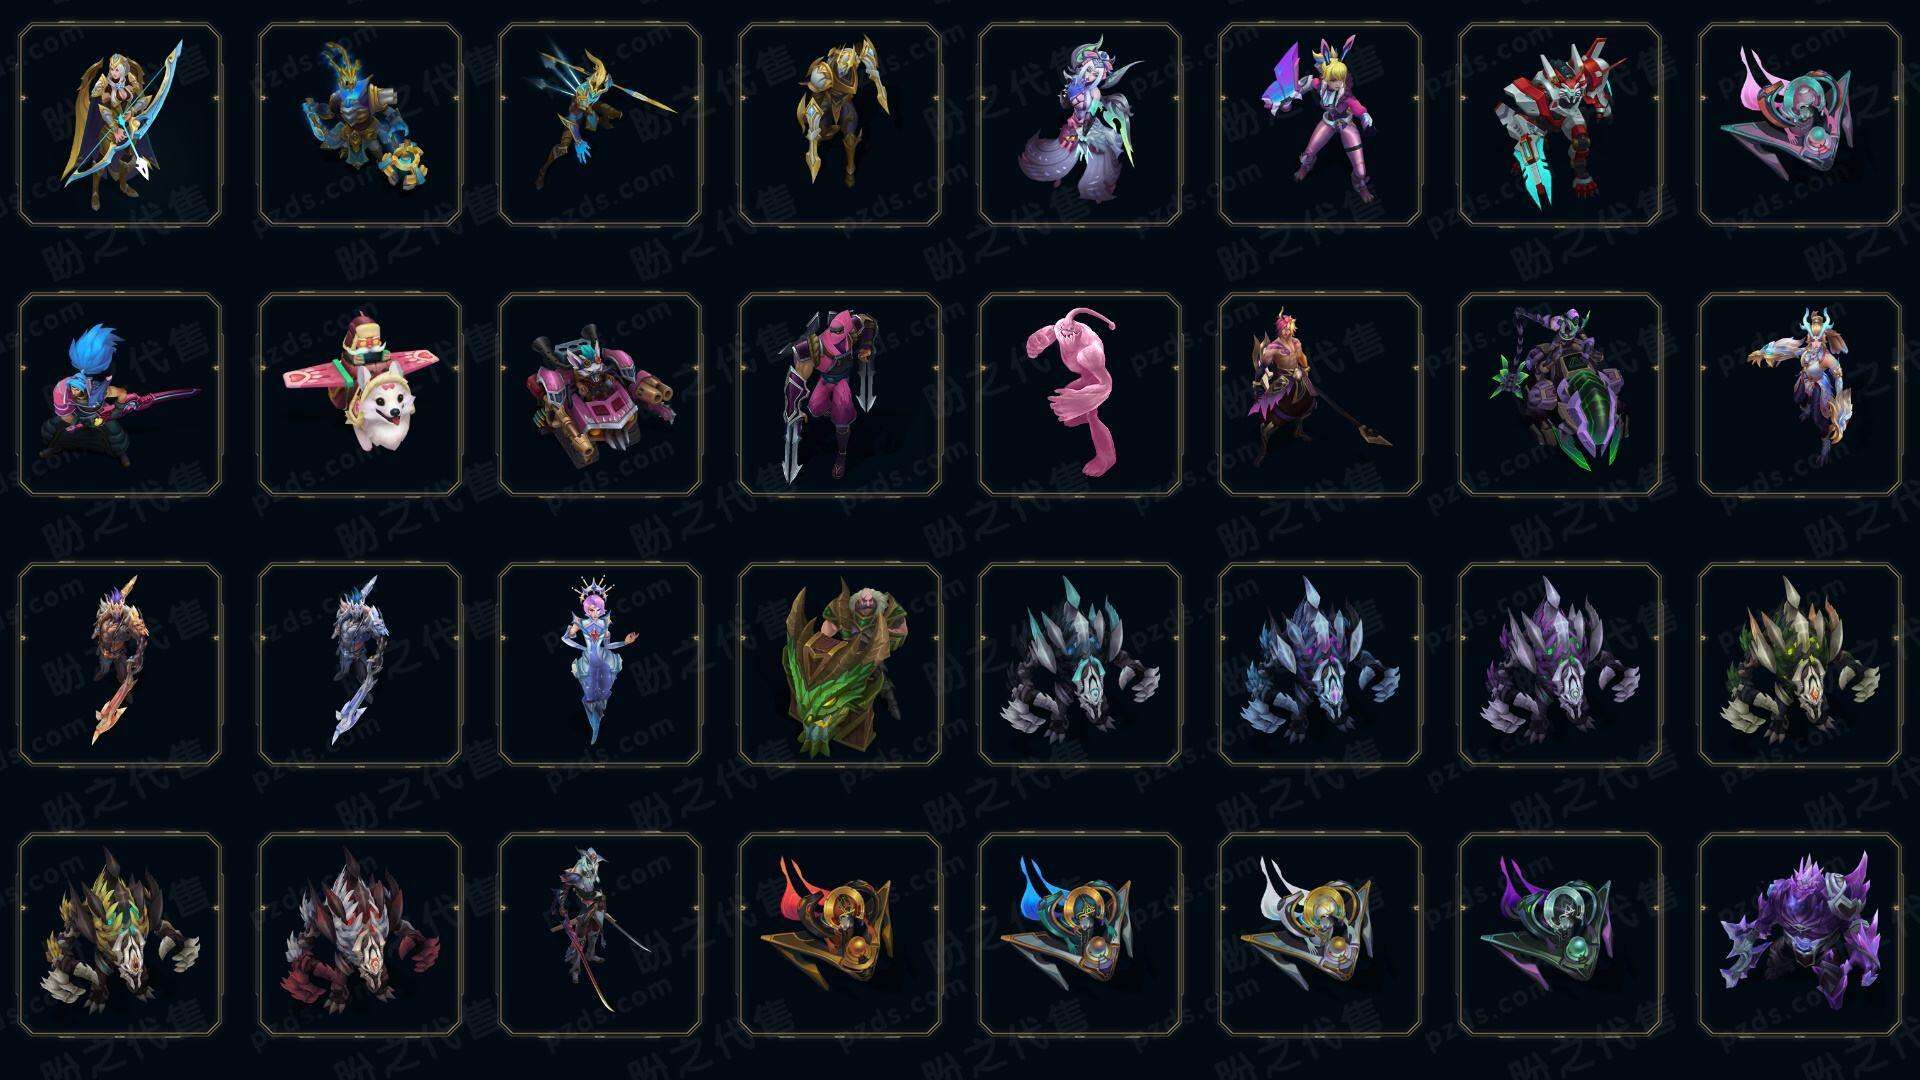Image resolution: width=1920 pixels, height=1080 pixels.
Task: Choose the blue spiky-haired swordsman tile
Action: [120, 394]
